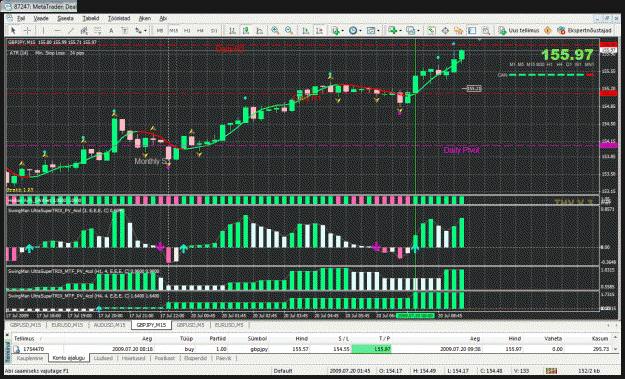The height and width of the screenshot is (379, 625).
Task: Open the Navigator folder icon
Action: (x=458, y=30)
